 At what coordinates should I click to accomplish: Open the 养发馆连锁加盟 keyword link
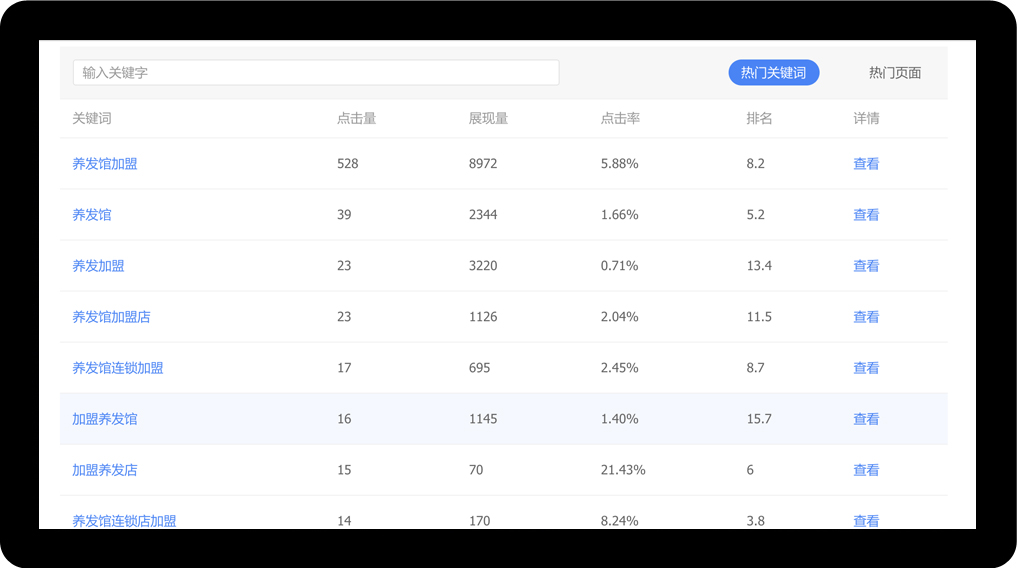(118, 368)
